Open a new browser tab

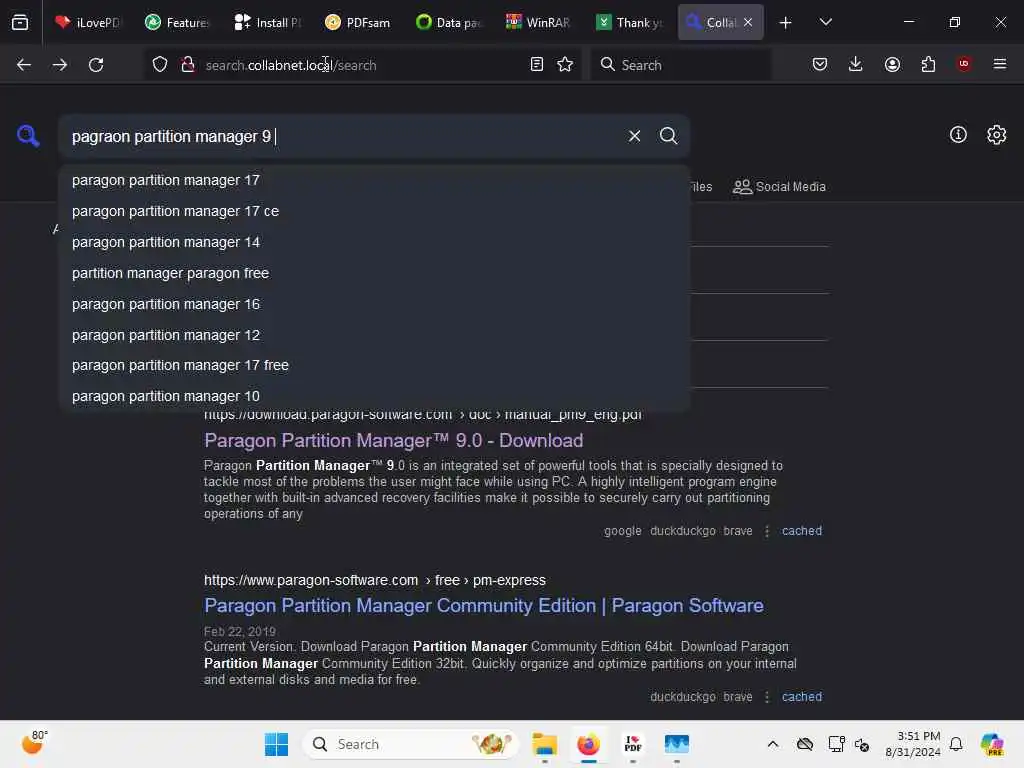tap(785, 23)
